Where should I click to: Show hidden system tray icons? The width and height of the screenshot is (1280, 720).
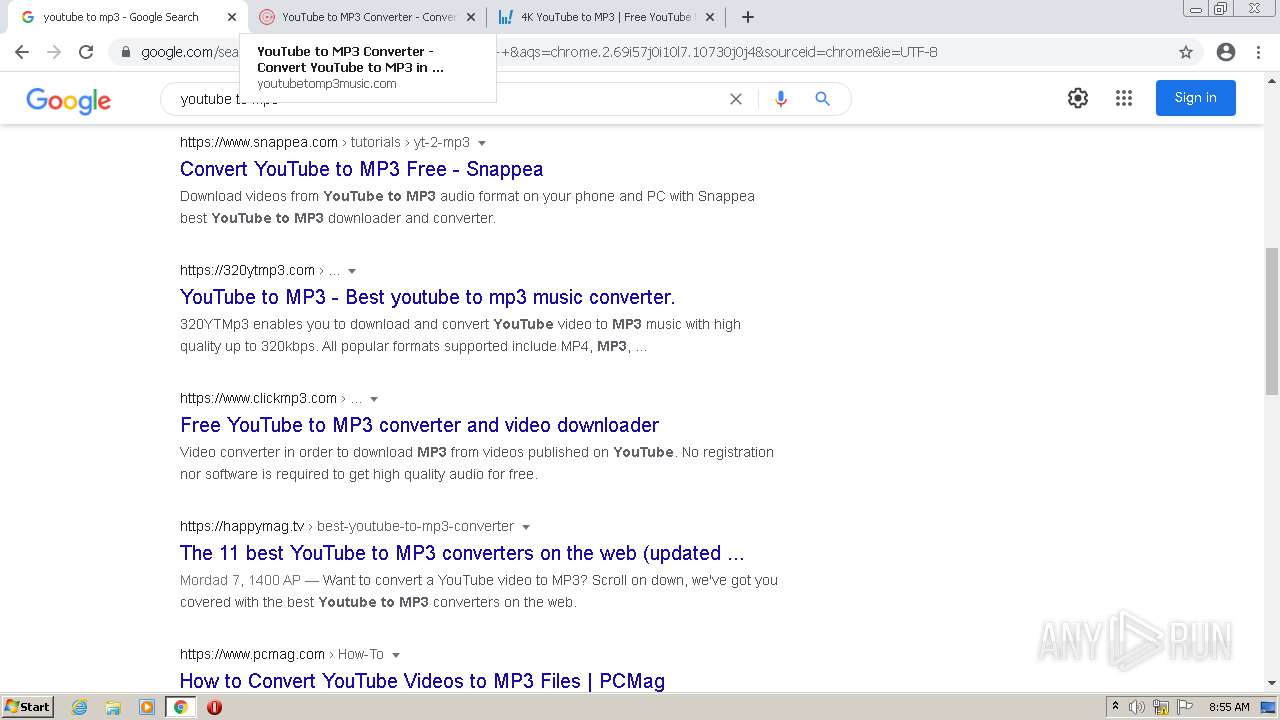[1115, 707]
